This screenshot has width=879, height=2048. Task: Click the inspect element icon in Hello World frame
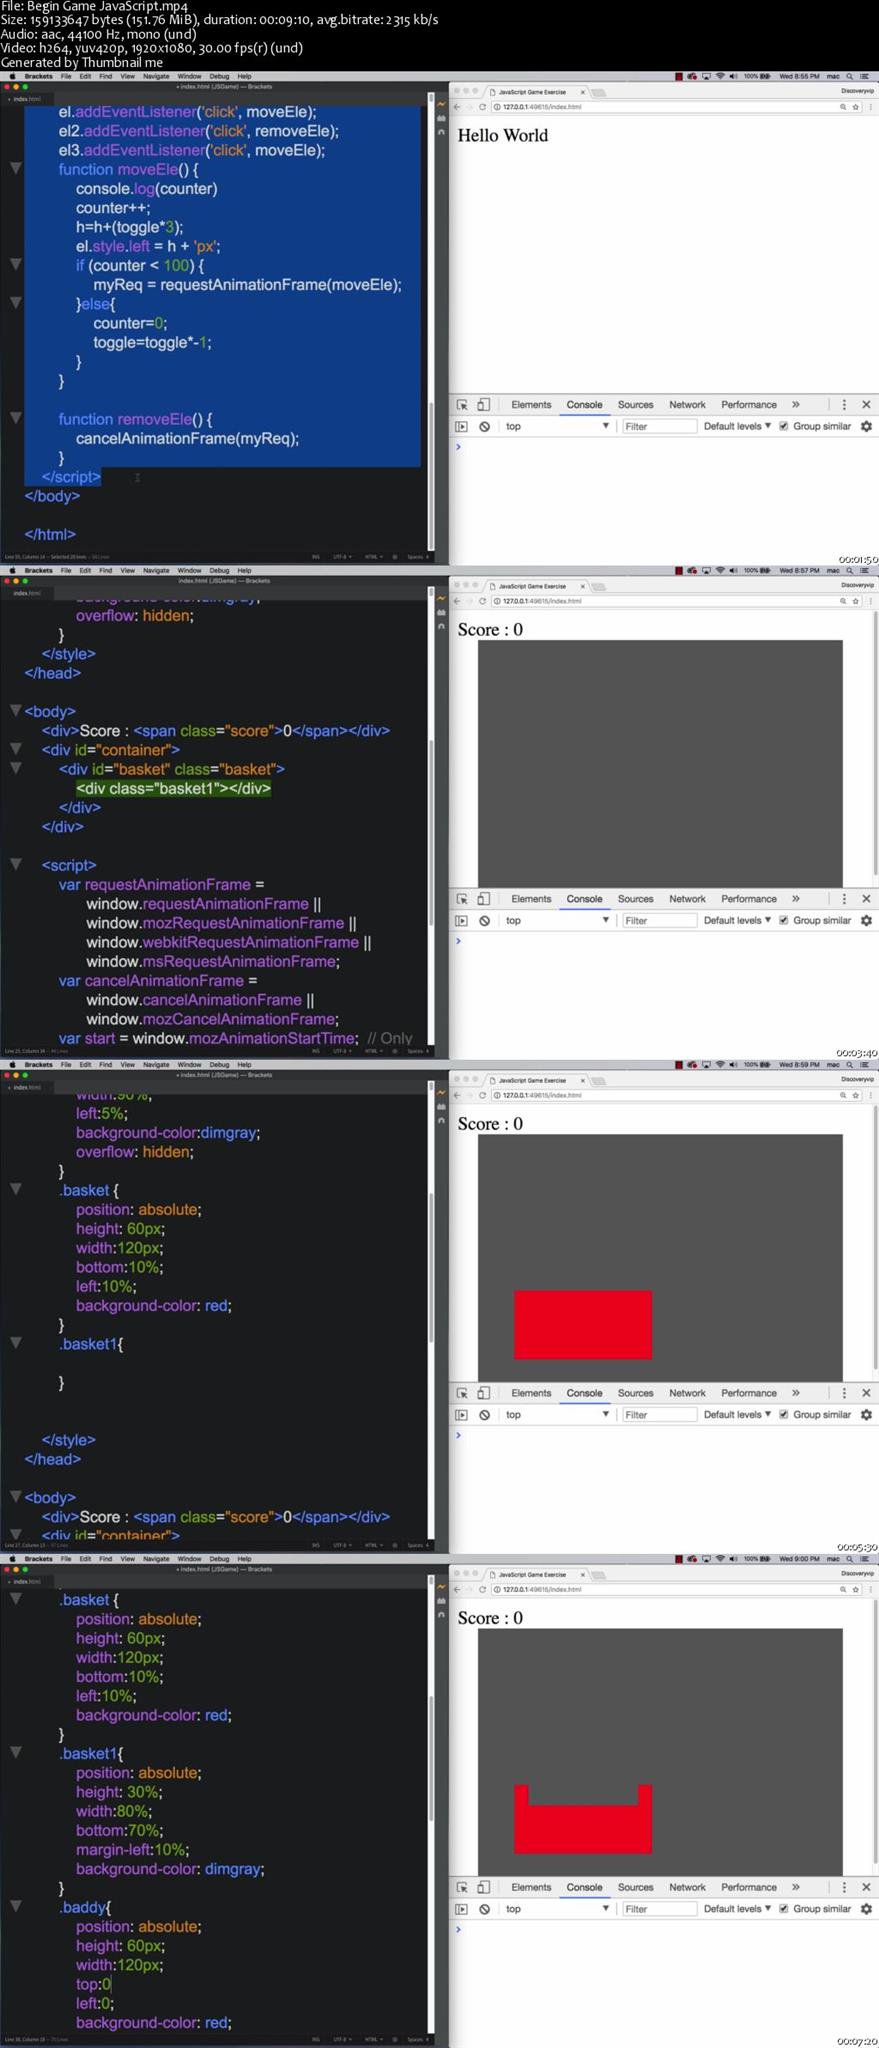[462, 405]
